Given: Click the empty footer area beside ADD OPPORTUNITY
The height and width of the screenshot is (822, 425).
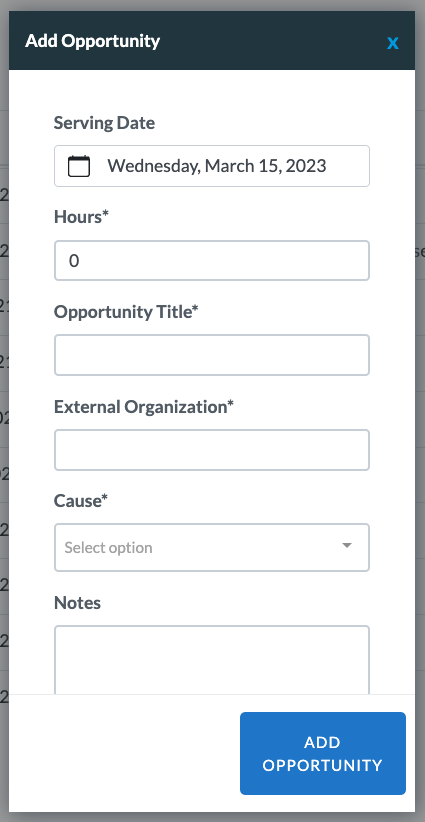Looking at the screenshot, I should point(124,753).
